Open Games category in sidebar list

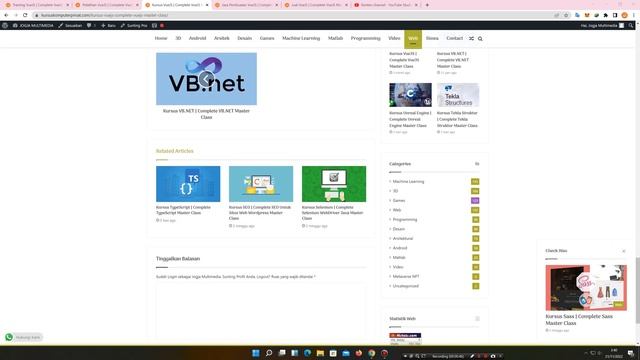399,200
